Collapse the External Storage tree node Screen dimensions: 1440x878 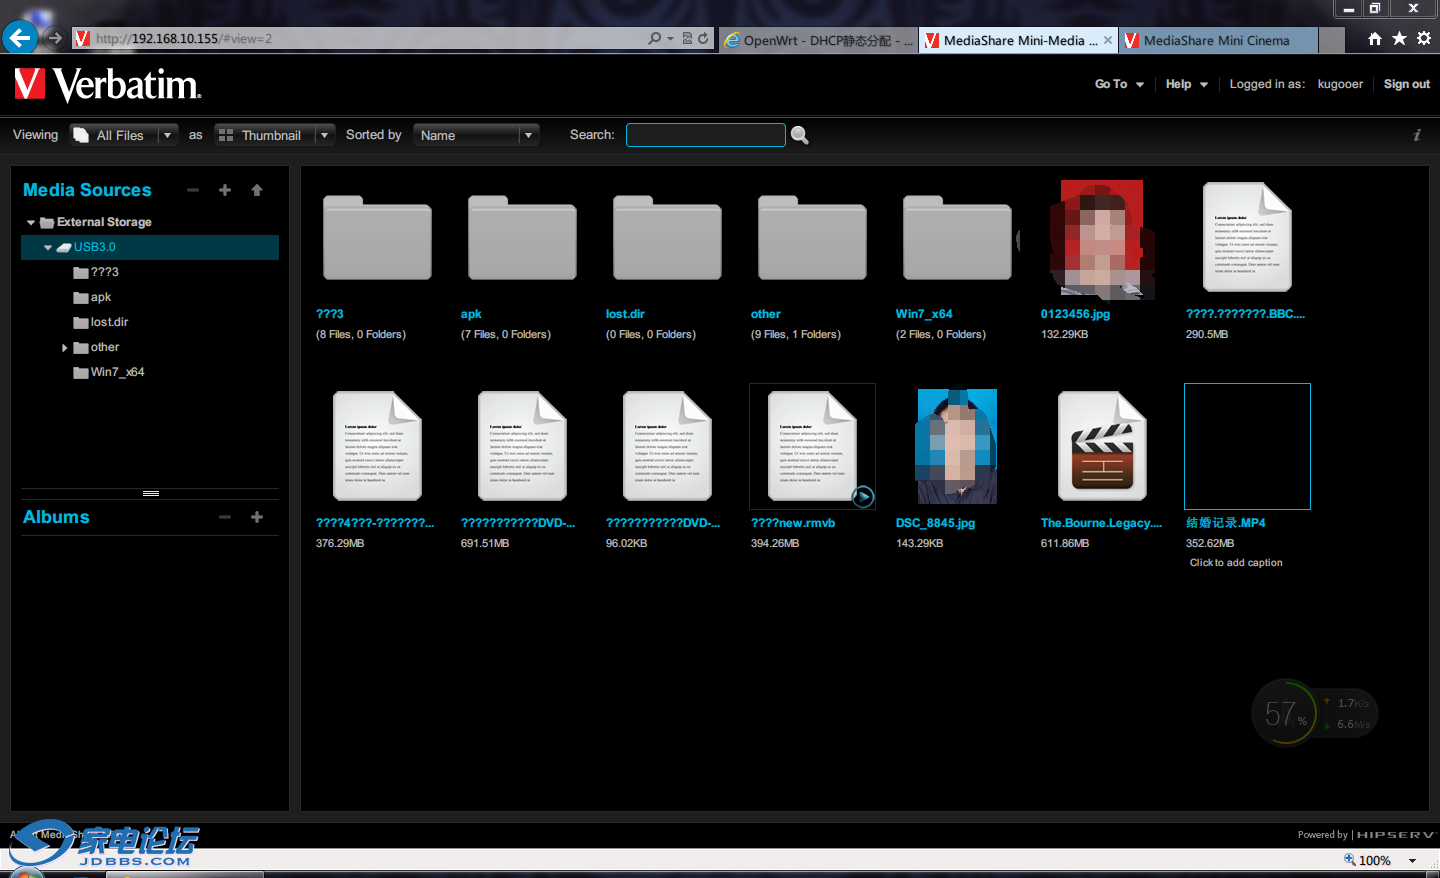click(x=31, y=223)
